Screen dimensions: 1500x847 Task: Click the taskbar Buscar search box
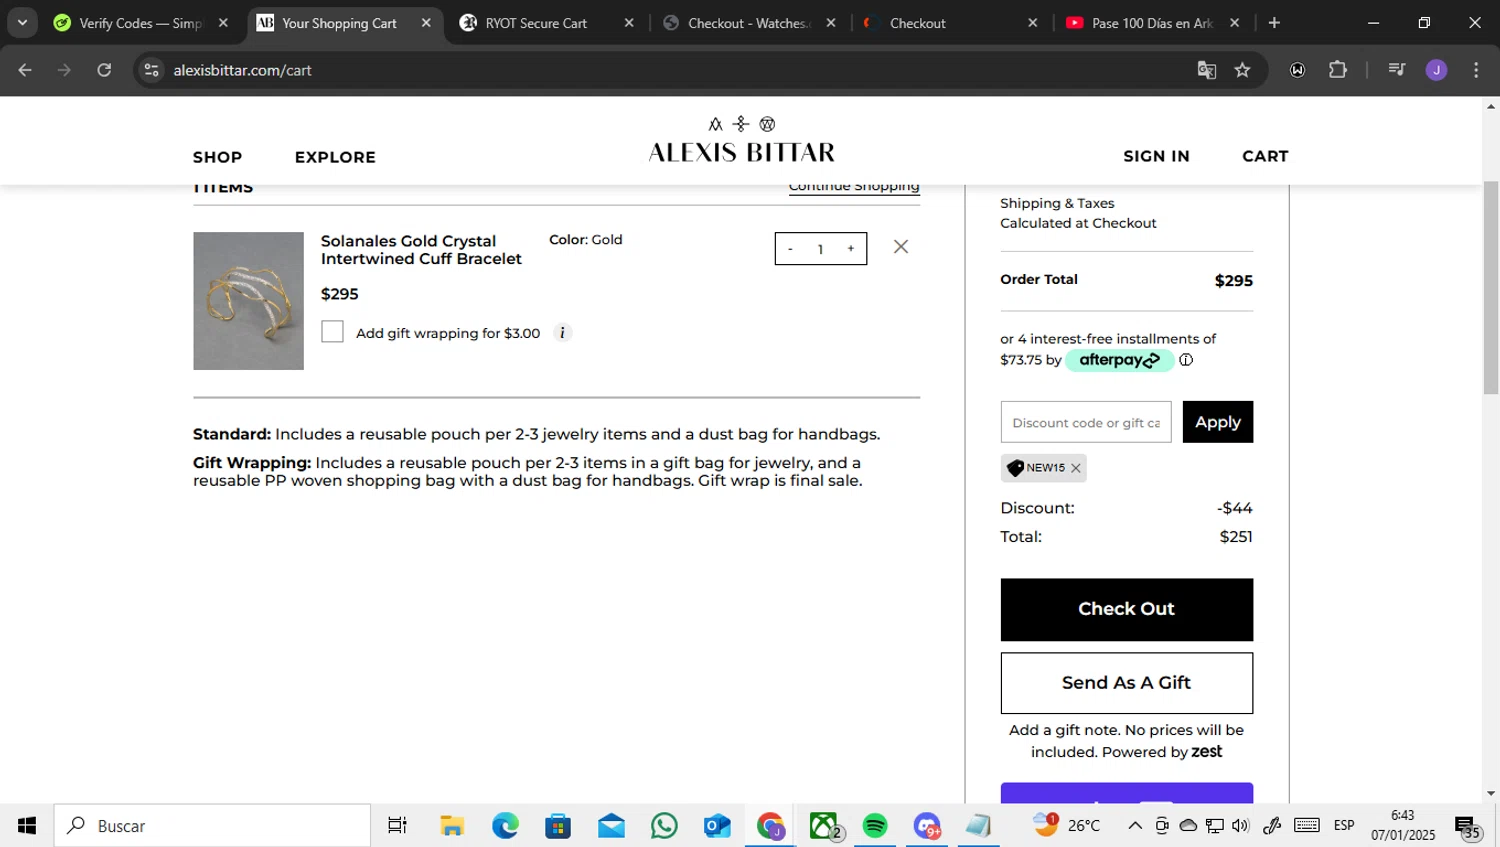212,826
